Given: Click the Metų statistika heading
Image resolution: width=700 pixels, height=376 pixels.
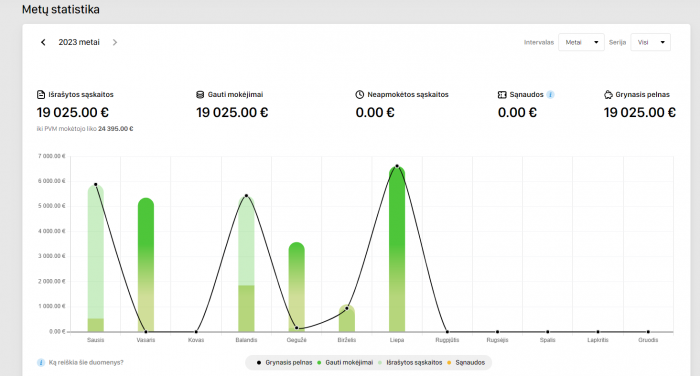Looking at the screenshot, I should pyautogui.click(x=61, y=9).
